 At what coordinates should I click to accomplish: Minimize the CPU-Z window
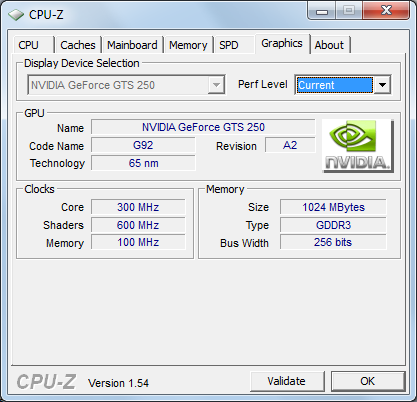coord(322,11)
